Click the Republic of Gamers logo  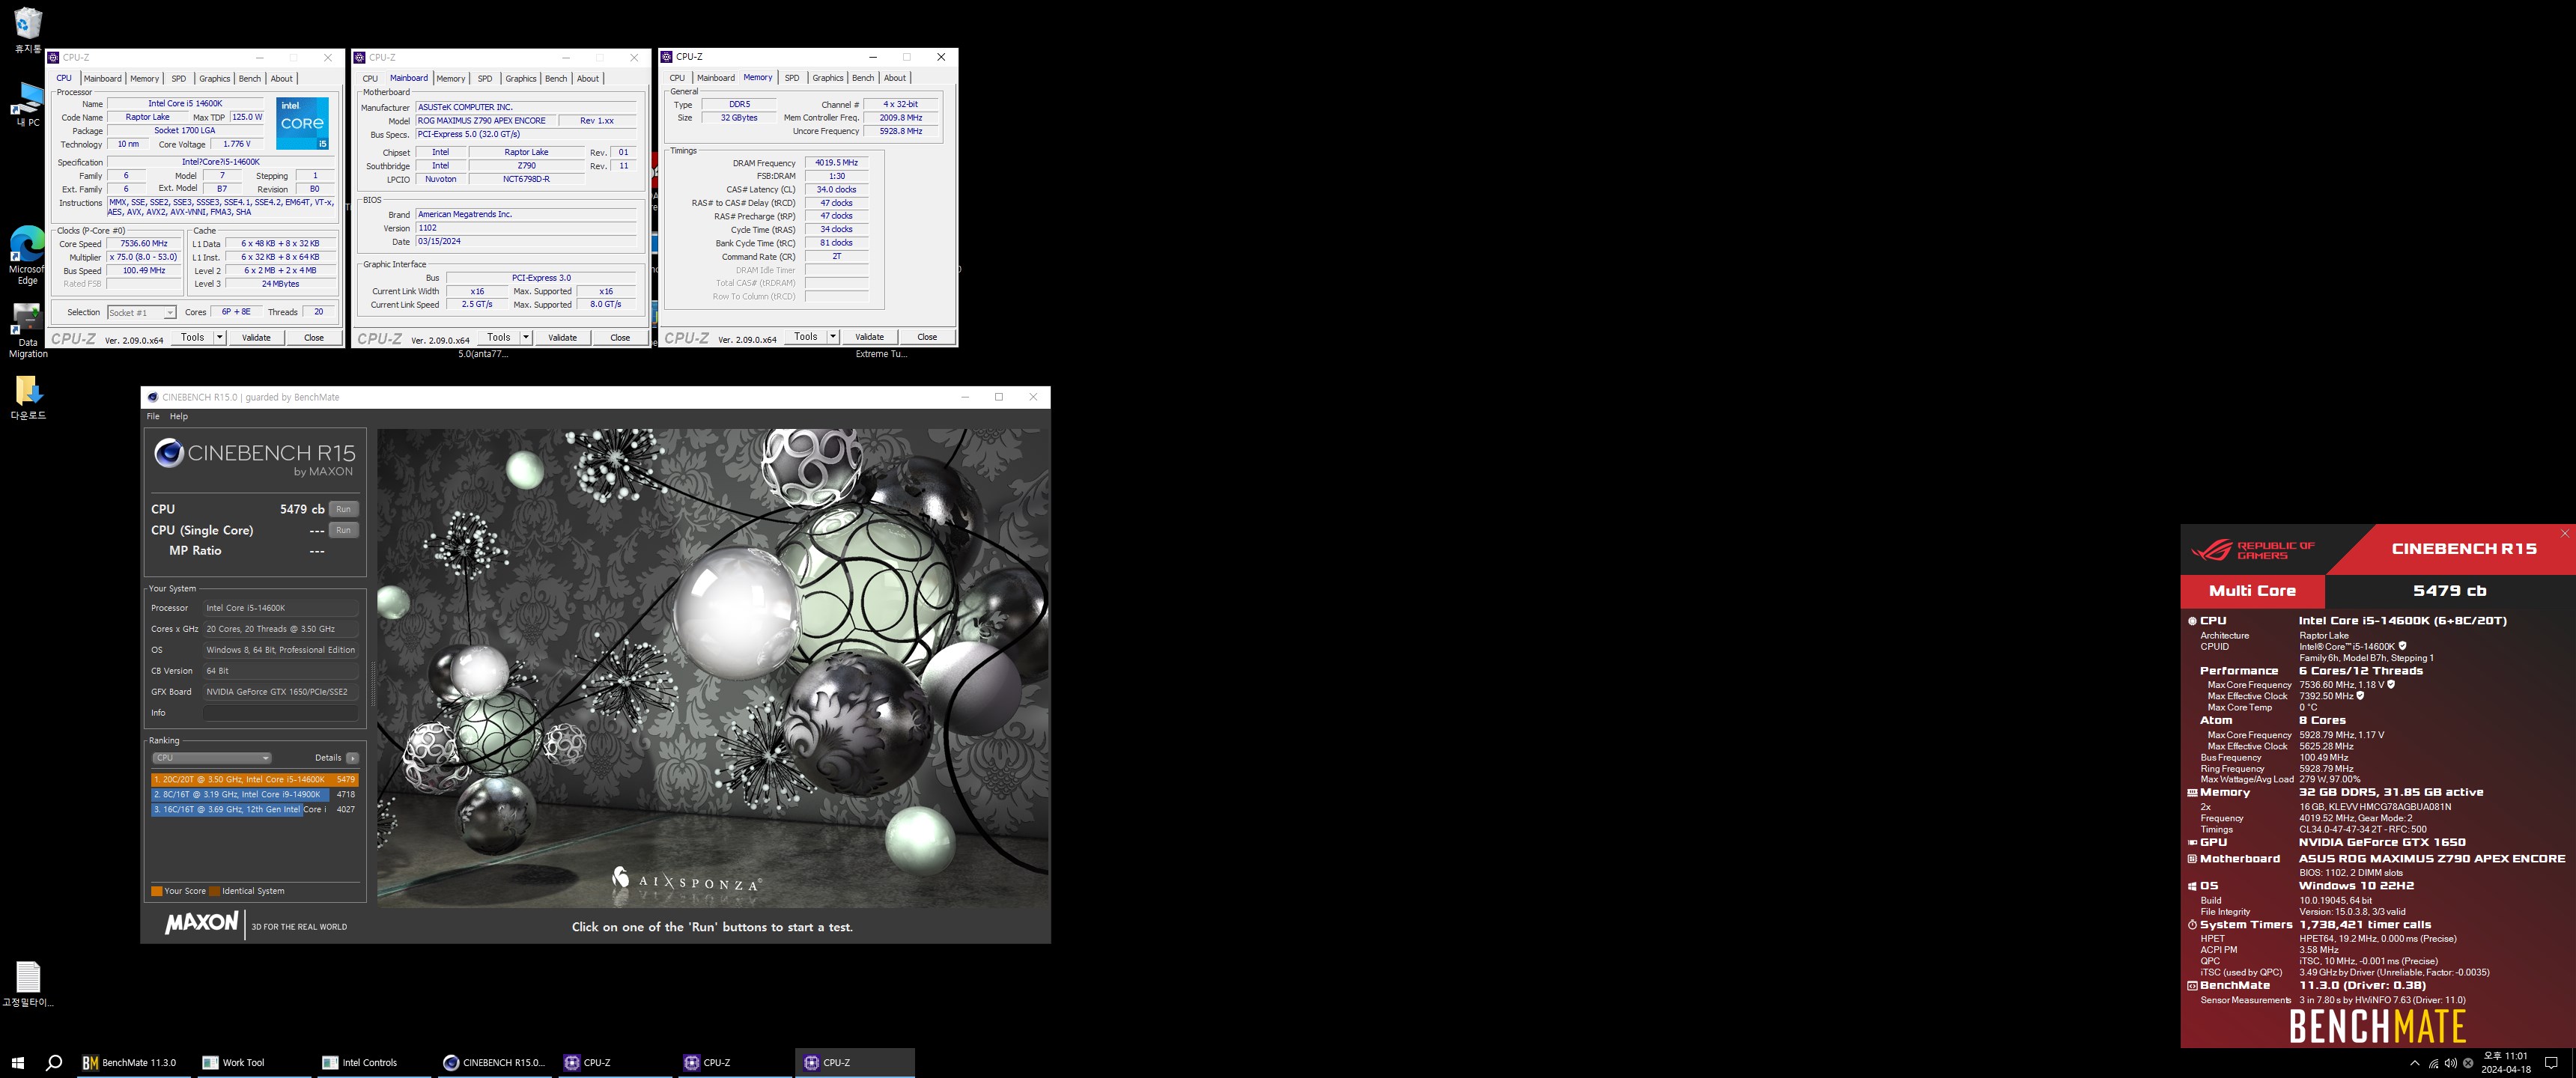tap(2252, 550)
